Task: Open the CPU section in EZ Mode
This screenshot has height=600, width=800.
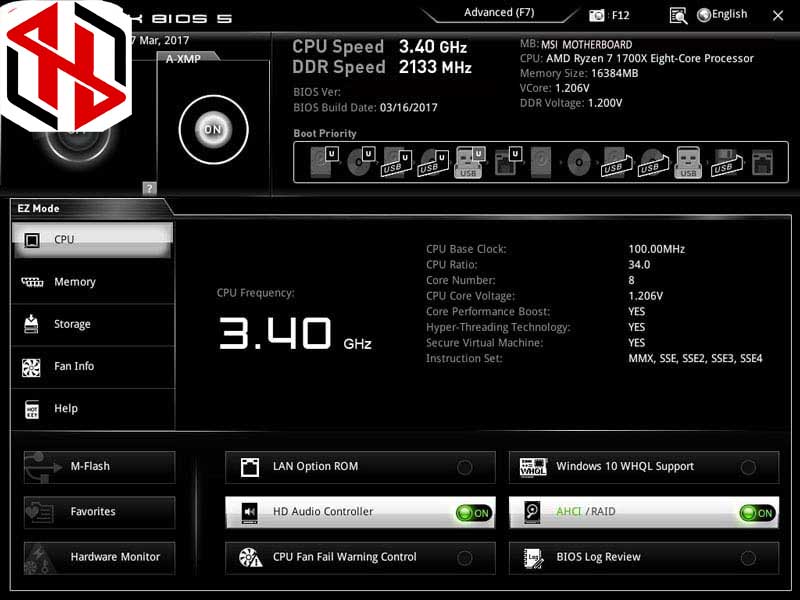Action: pos(92,240)
